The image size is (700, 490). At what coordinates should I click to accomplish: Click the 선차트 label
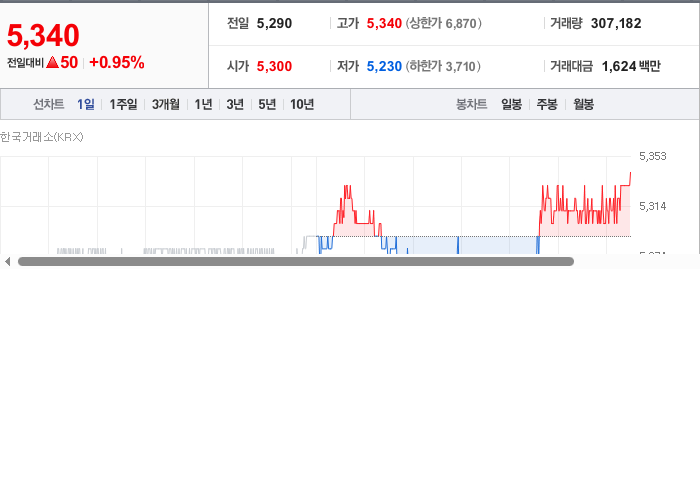tap(49, 104)
